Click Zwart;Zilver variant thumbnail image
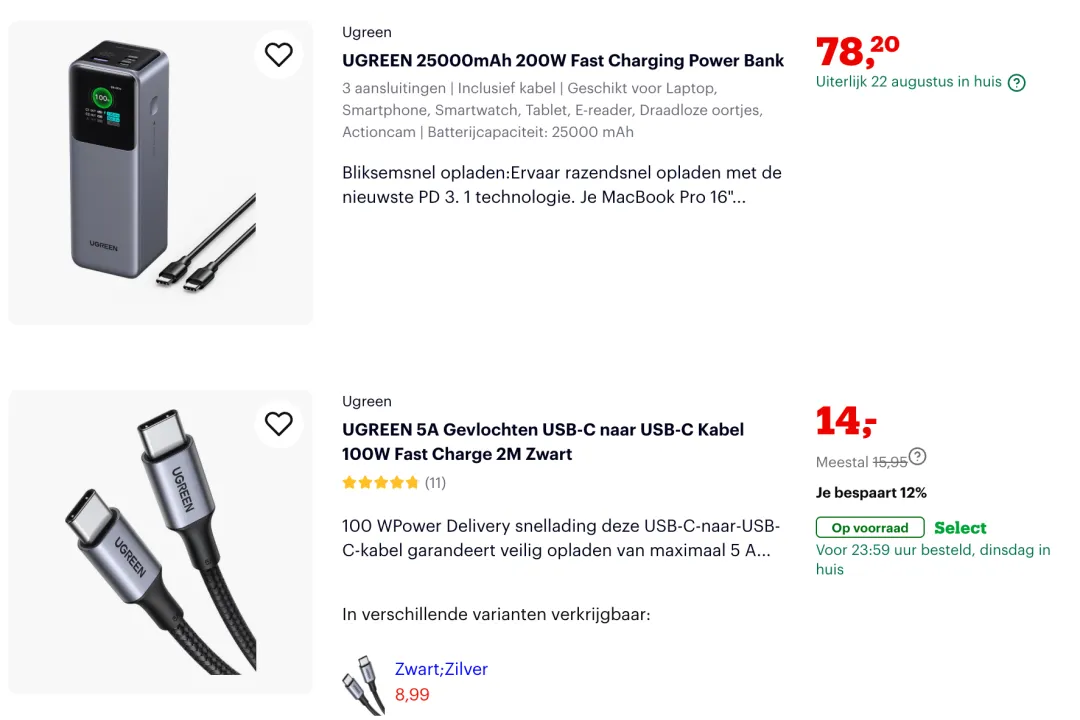The width and height of the screenshot is (1080, 720). click(x=363, y=685)
